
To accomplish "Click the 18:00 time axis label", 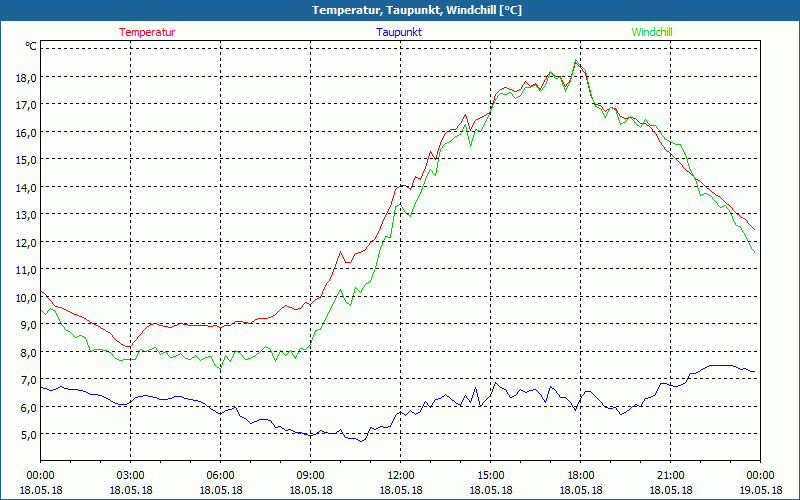I will coord(581,476).
